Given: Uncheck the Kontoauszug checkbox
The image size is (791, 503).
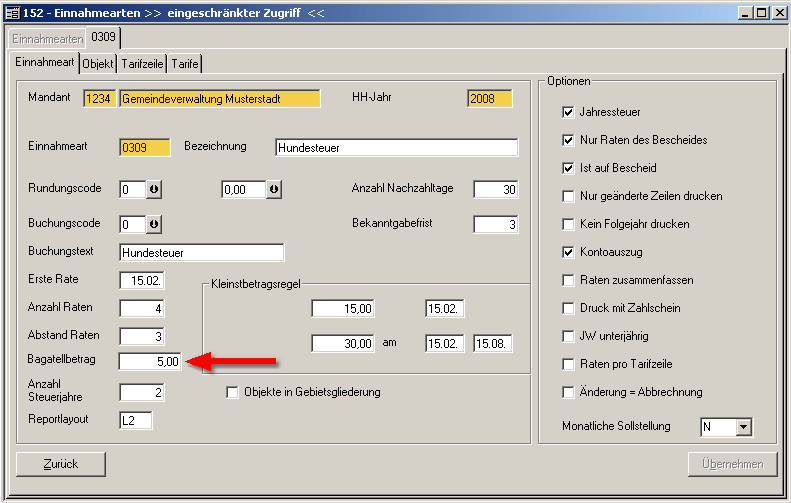Looking at the screenshot, I should [x=568, y=252].
